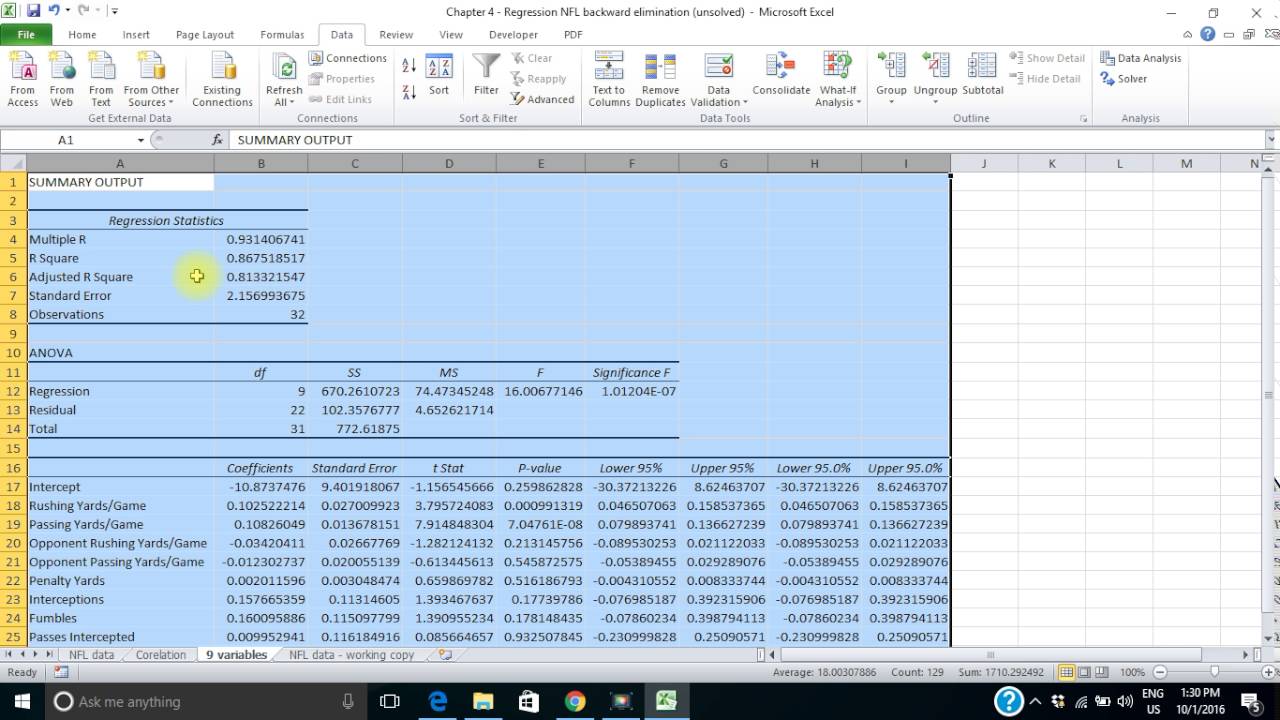Move the zoom slider handle
The width and height of the screenshot is (1280, 720).
coord(1214,672)
